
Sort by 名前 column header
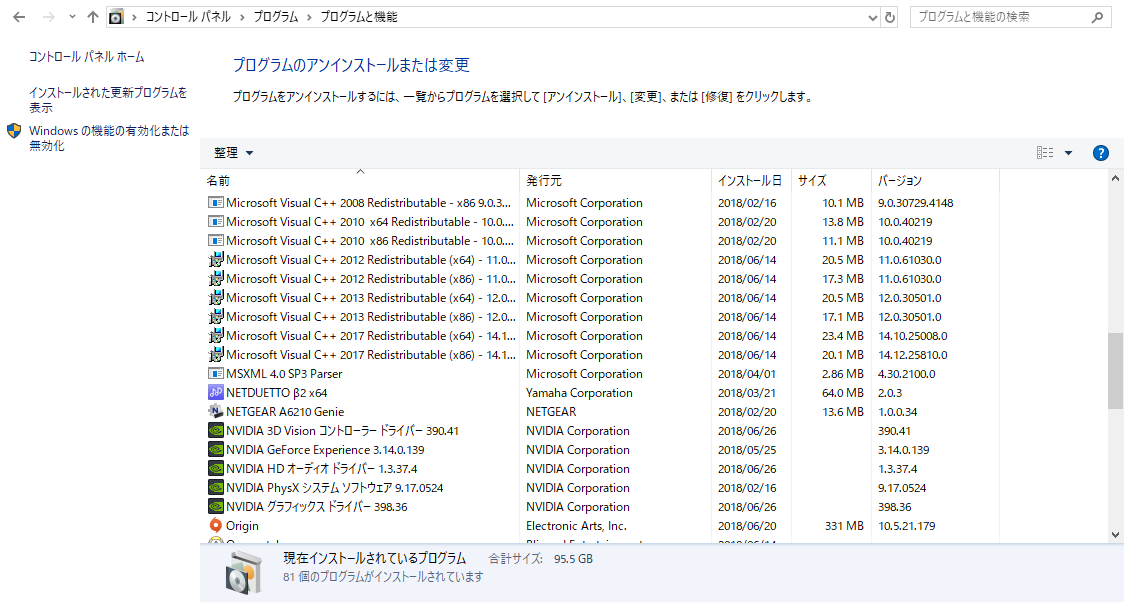click(360, 181)
